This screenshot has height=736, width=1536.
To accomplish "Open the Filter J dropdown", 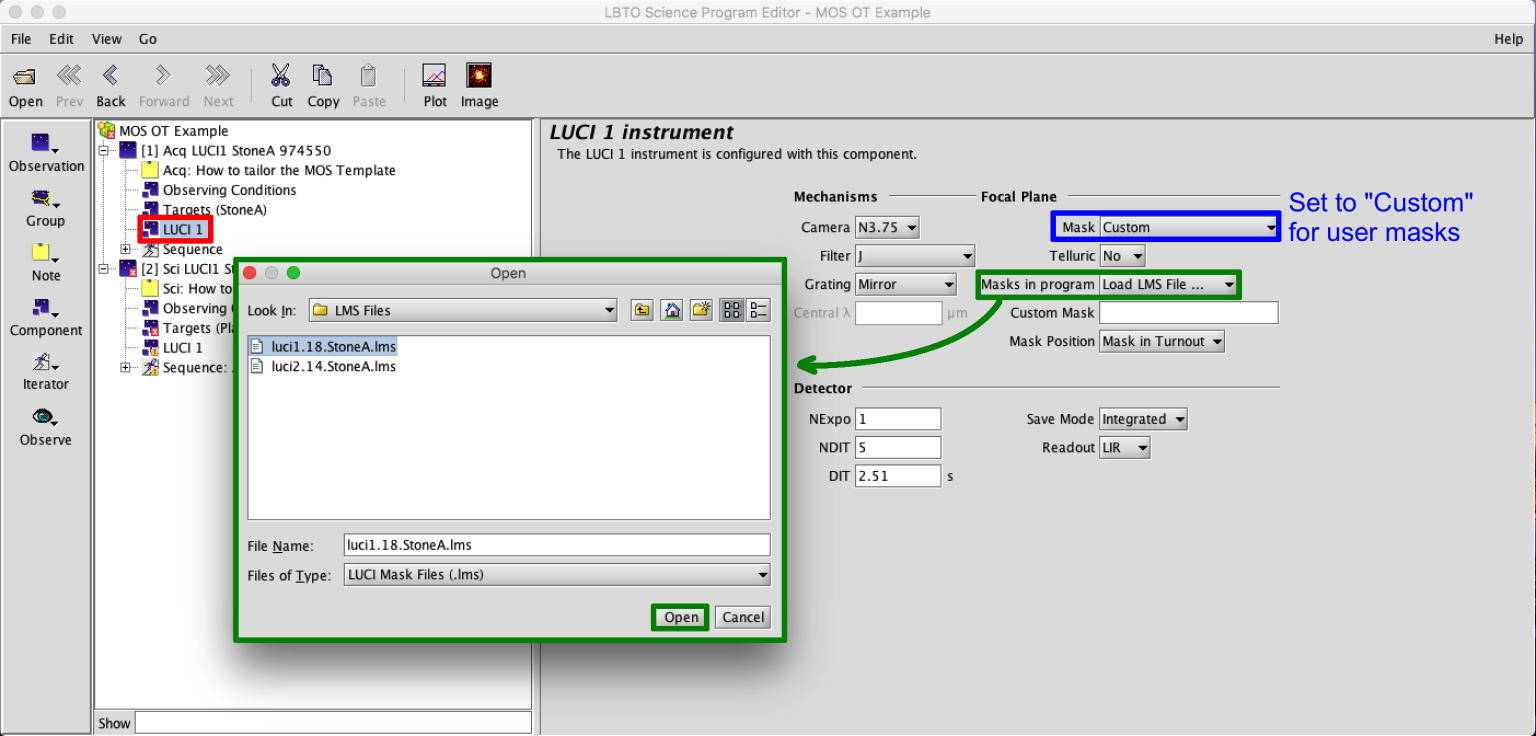I will [x=914, y=256].
